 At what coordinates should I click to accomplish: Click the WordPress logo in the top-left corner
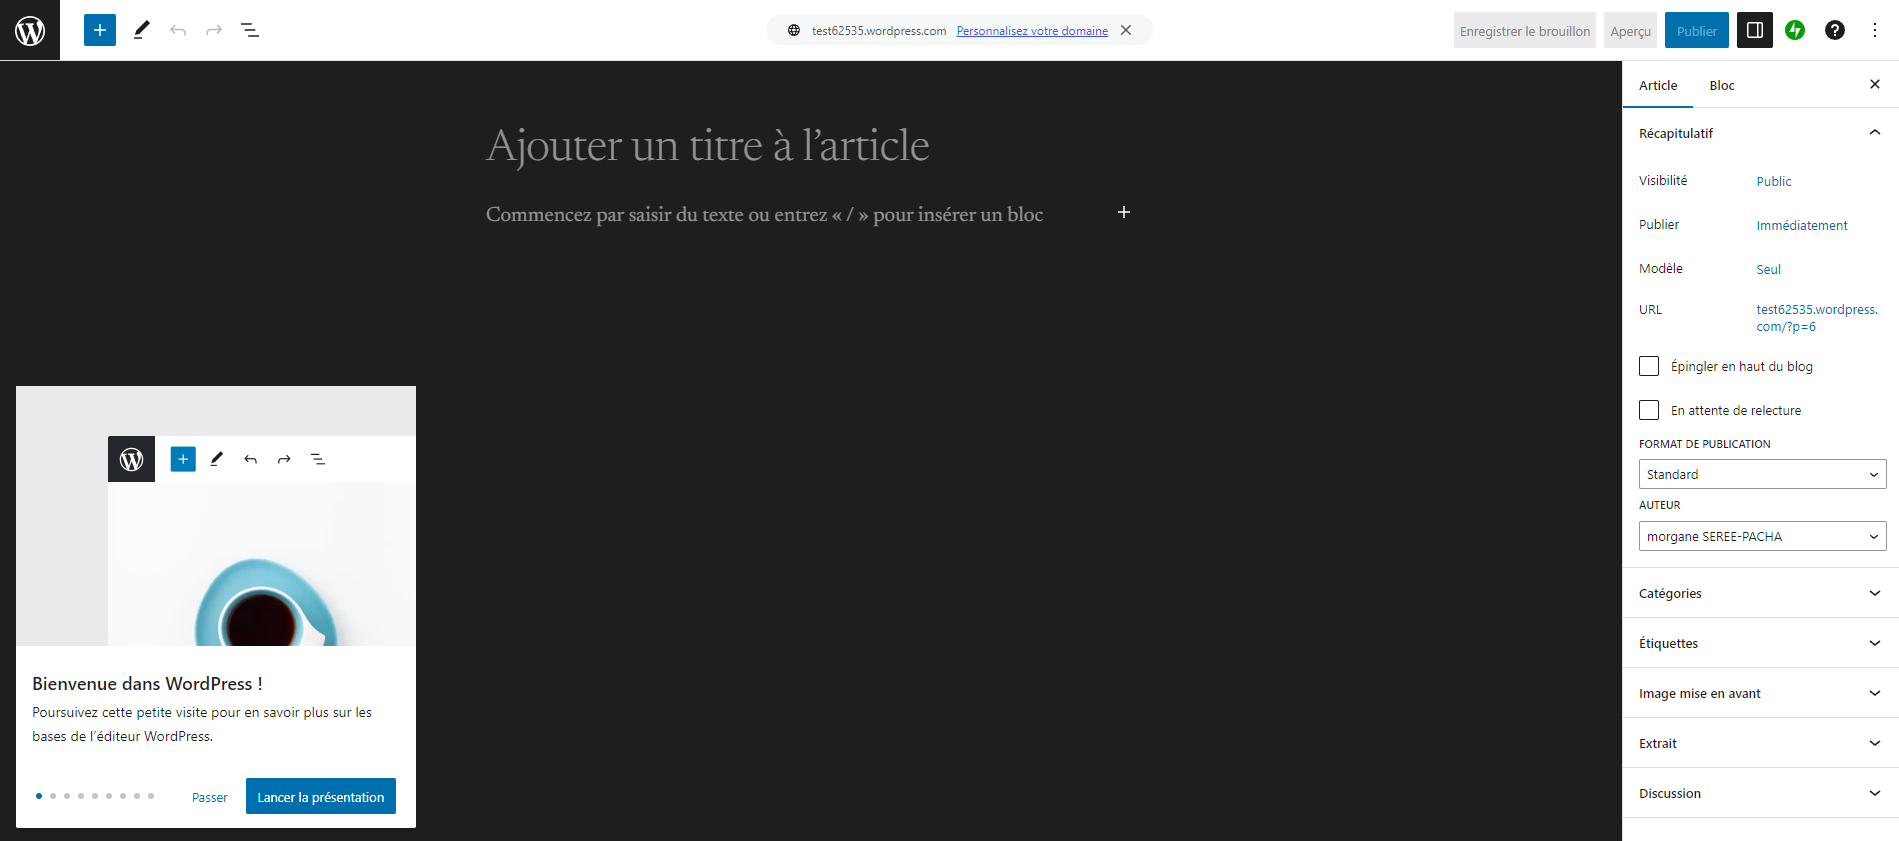pos(30,30)
